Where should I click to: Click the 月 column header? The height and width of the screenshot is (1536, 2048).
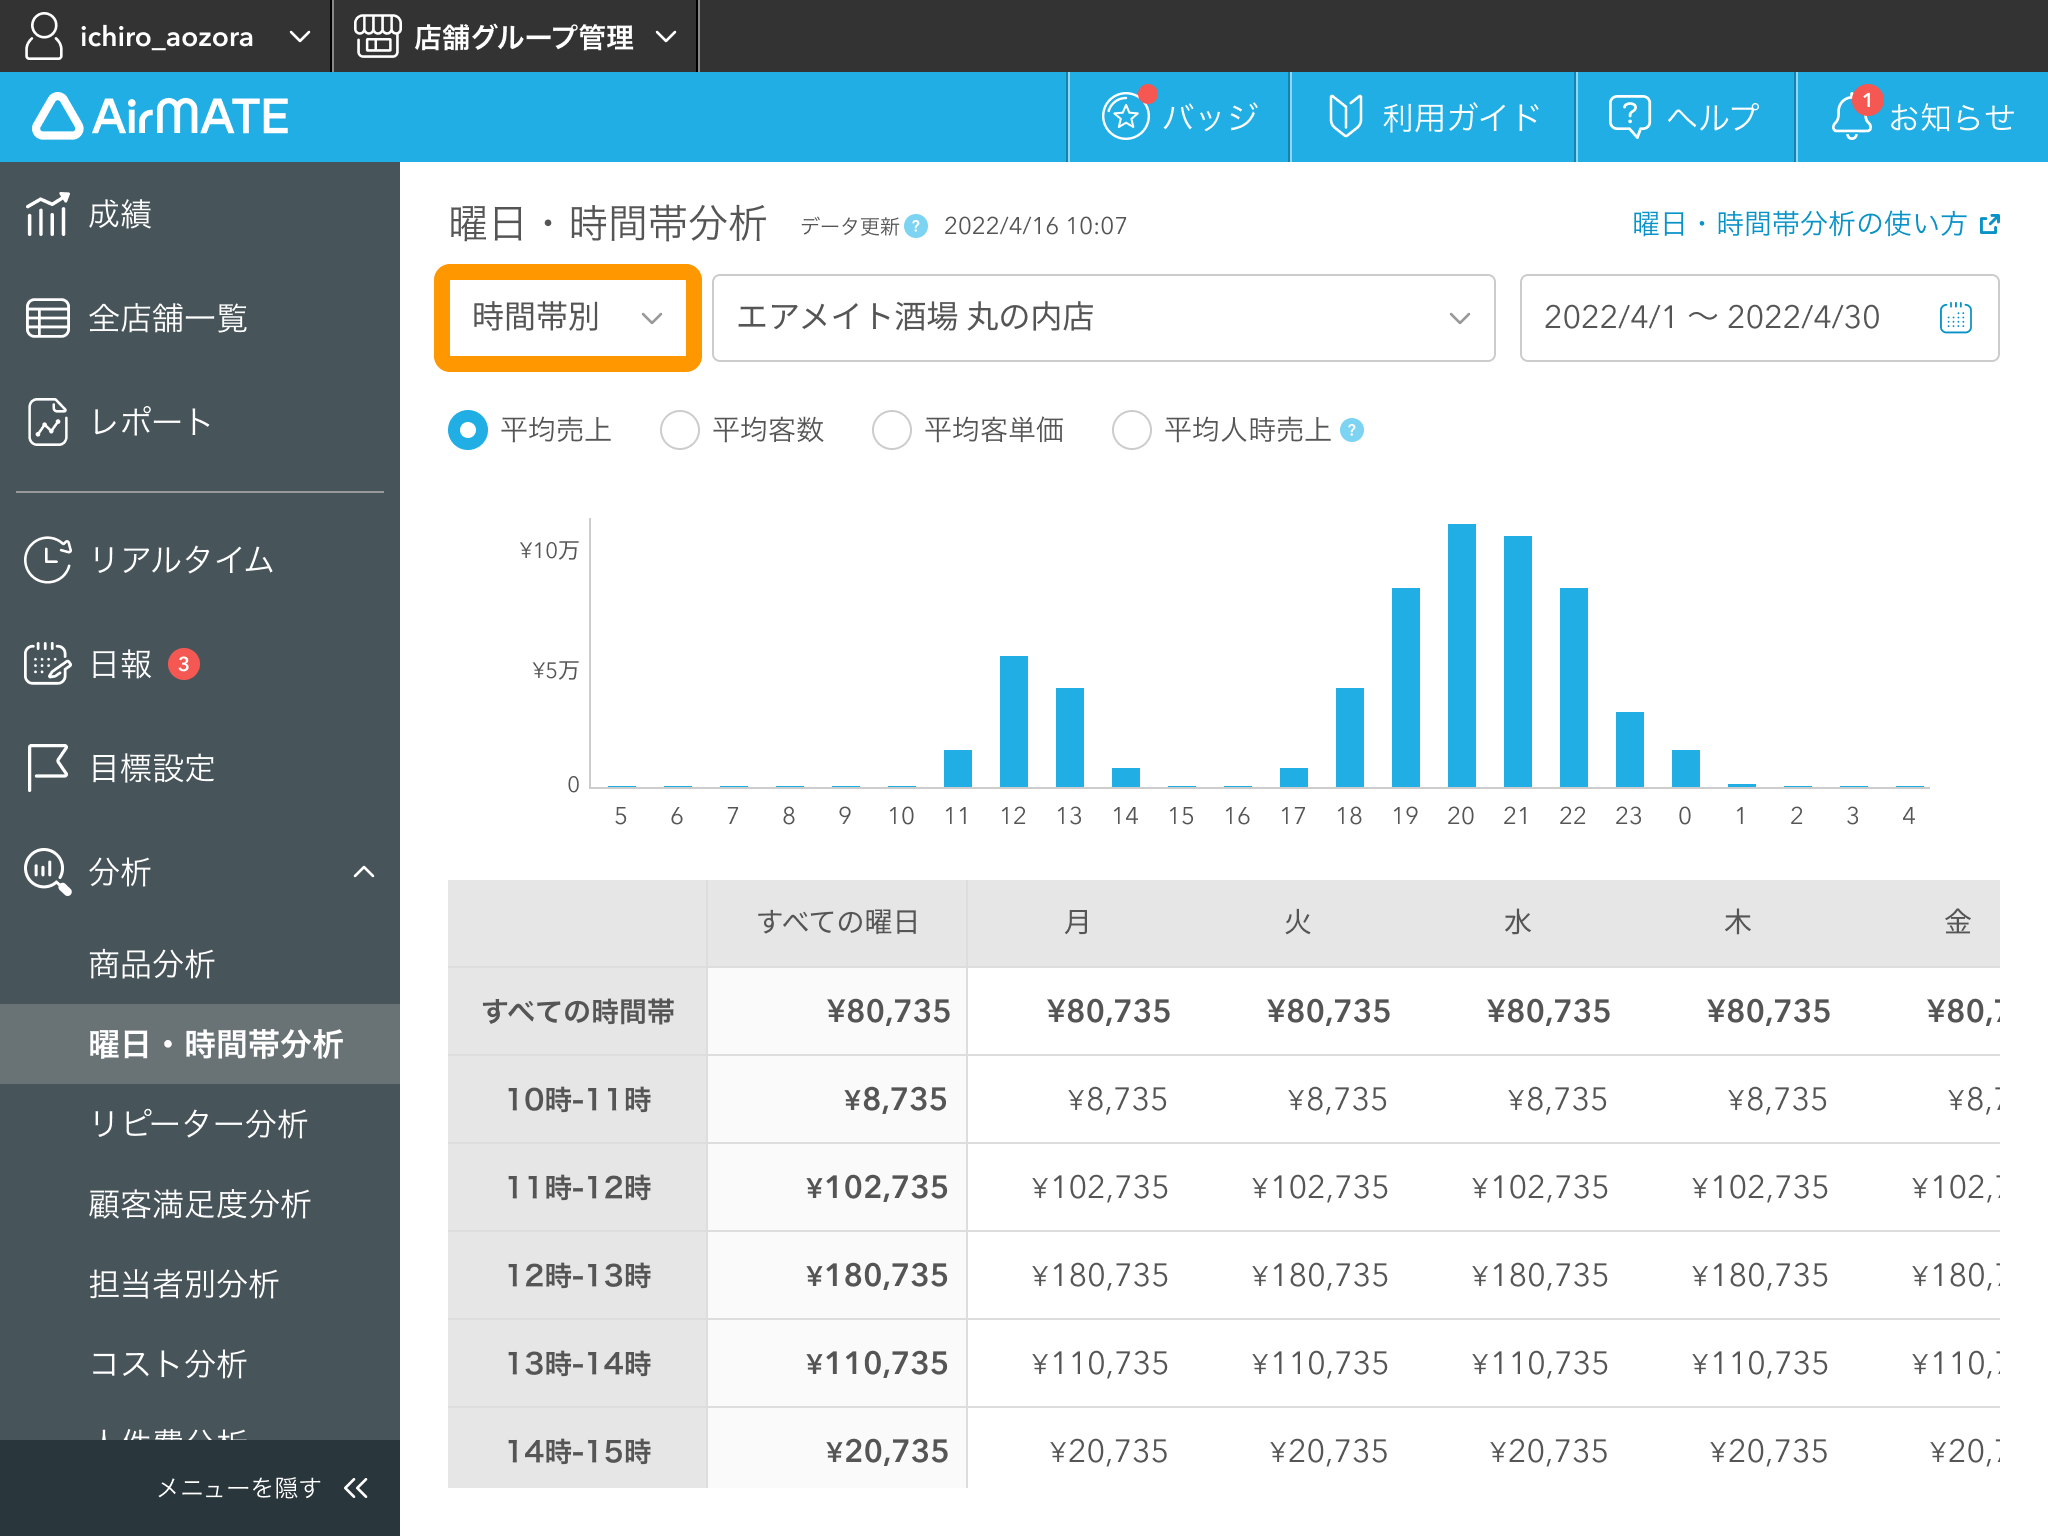(x=1077, y=922)
